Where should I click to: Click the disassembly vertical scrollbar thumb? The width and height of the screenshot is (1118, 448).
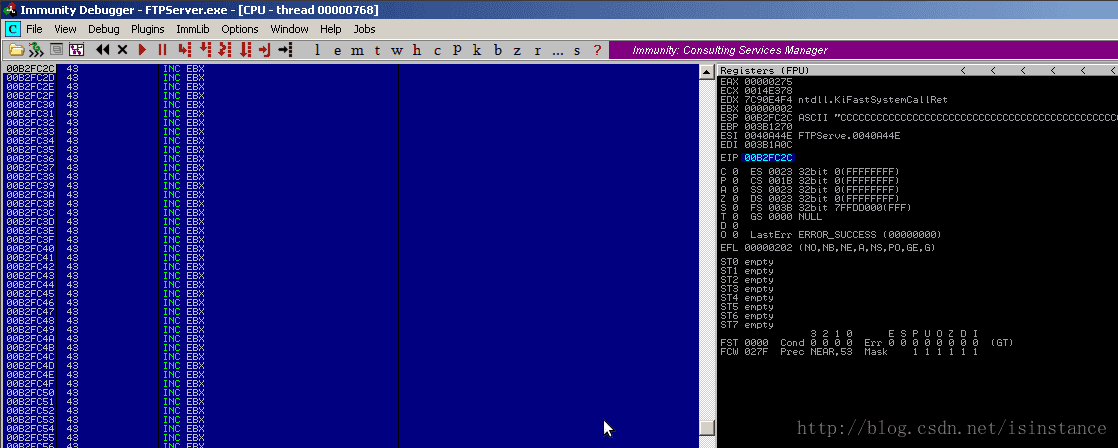(x=707, y=427)
